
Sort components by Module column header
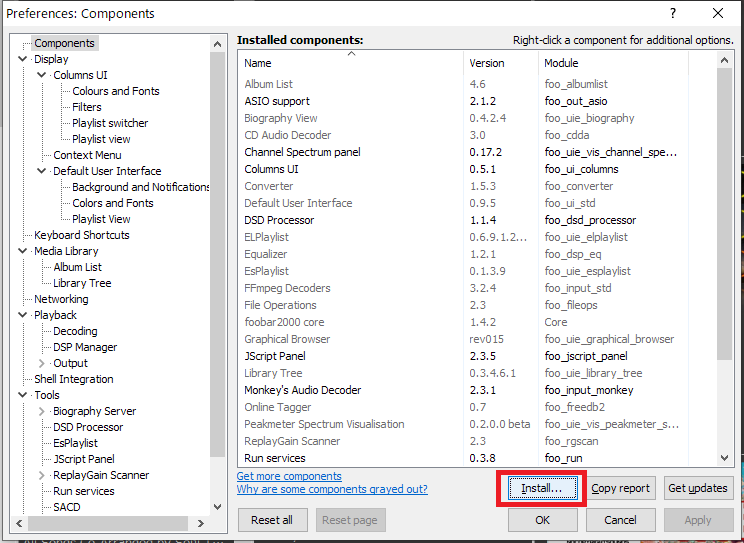(x=613, y=63)
